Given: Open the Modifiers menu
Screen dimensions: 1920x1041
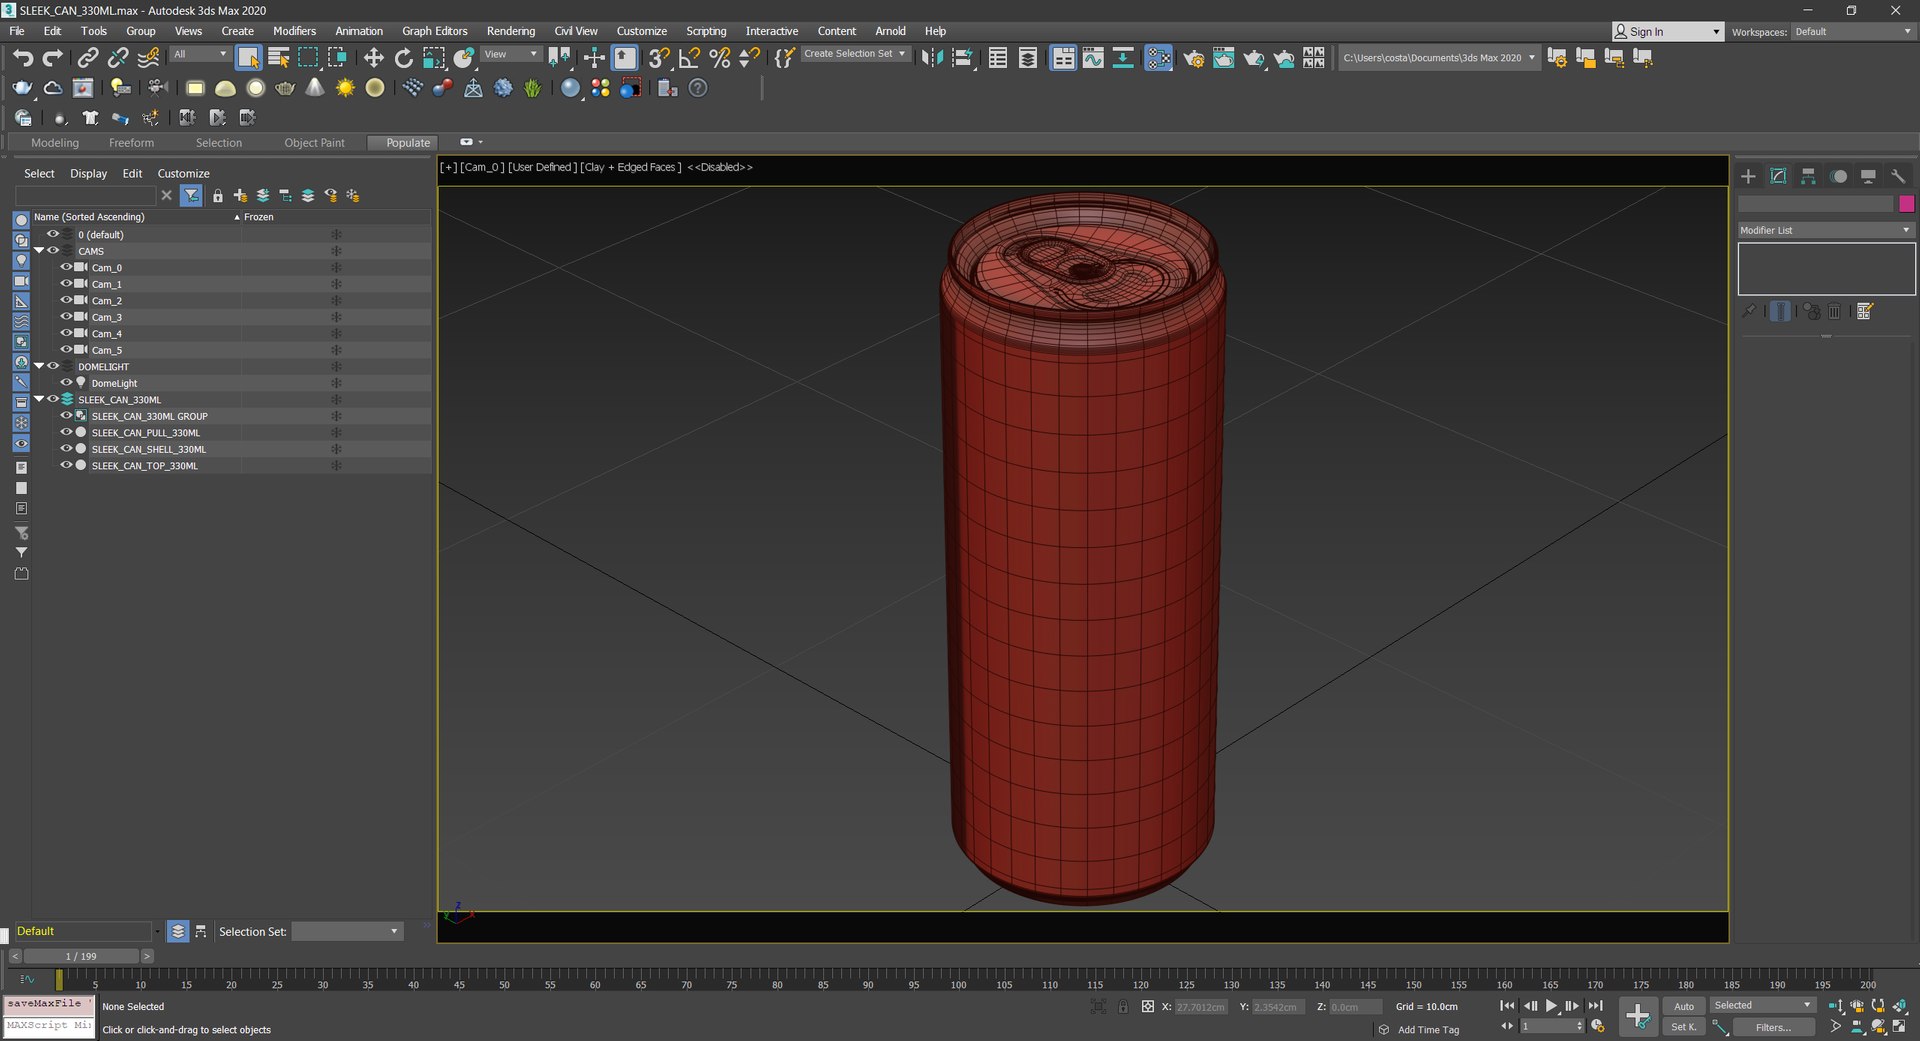Looking at the screenshot, I should 294,31.
